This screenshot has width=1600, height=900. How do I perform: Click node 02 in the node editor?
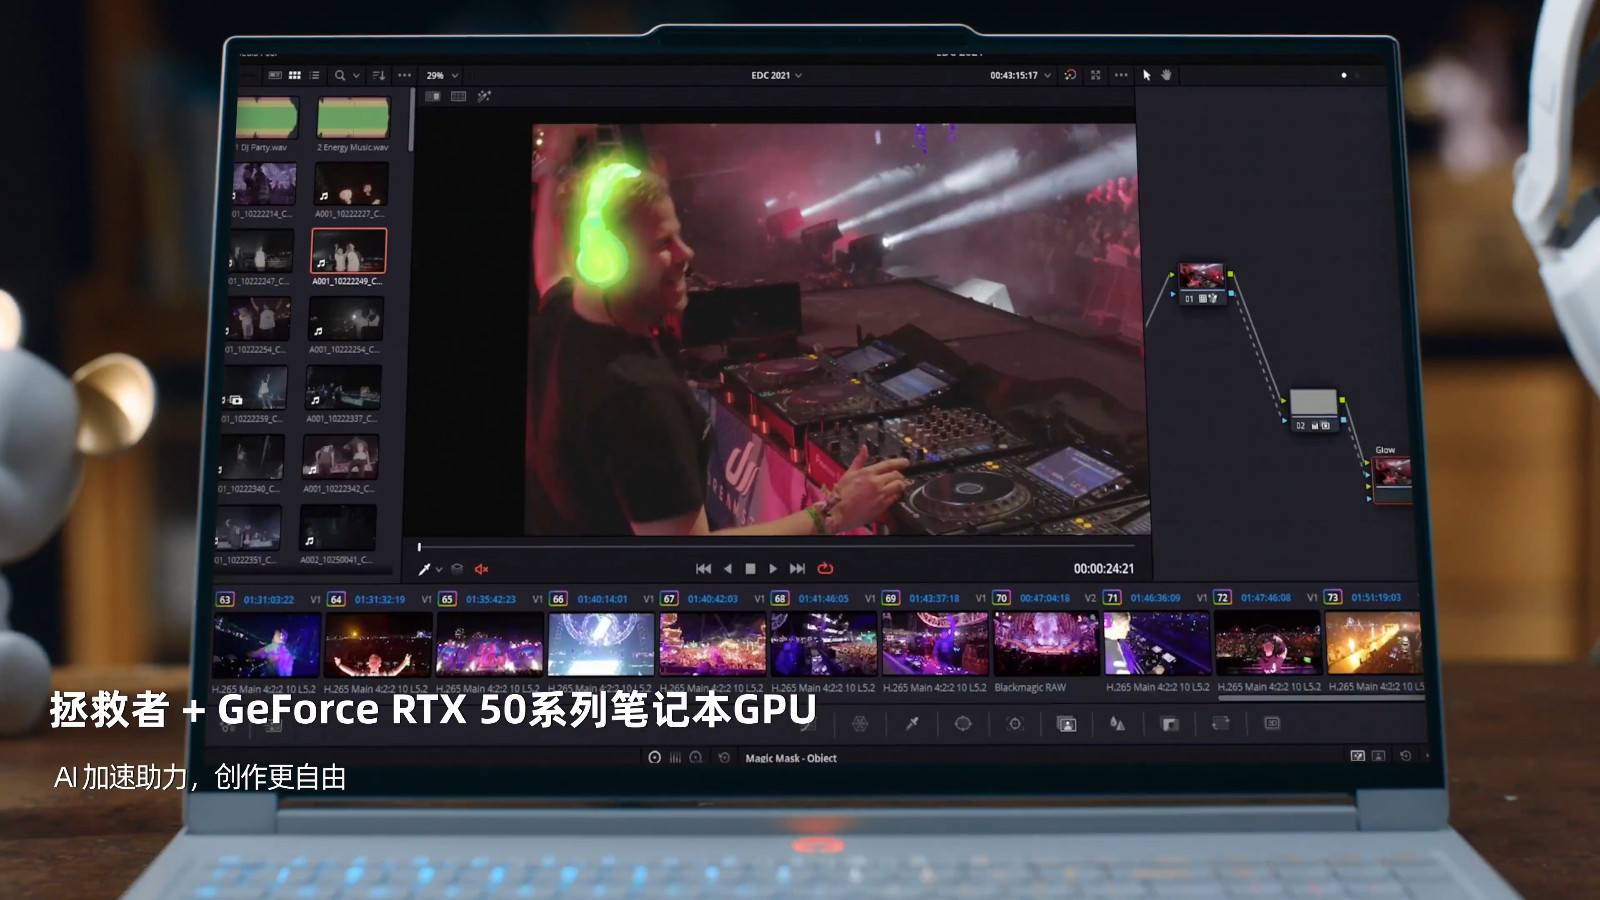pyautogui.click(x=1312, y=410)
